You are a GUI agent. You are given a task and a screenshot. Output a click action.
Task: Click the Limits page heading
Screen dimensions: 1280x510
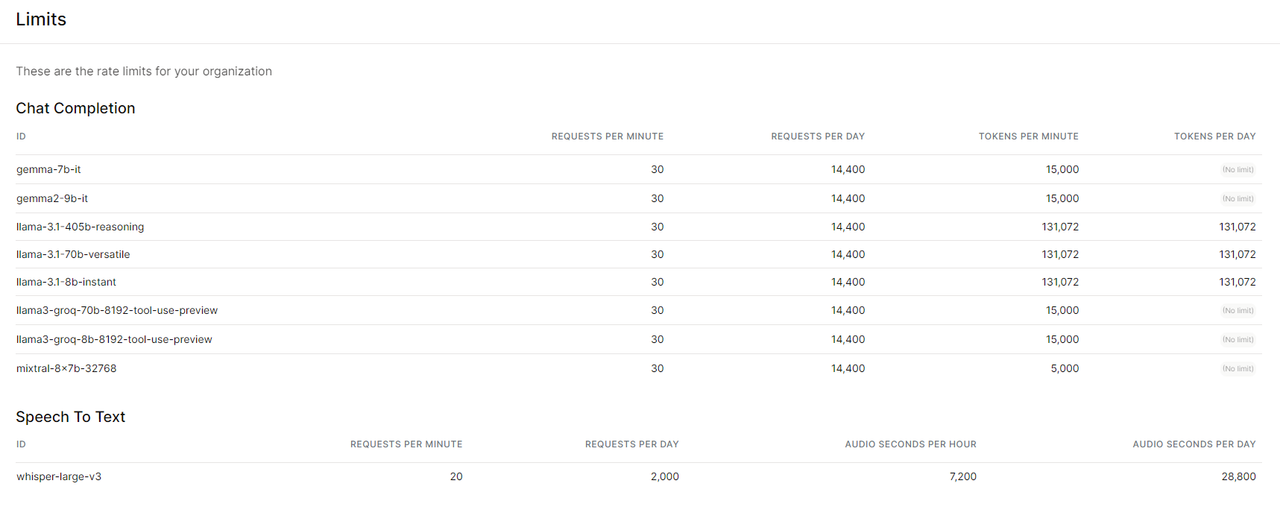coord(41,19)
